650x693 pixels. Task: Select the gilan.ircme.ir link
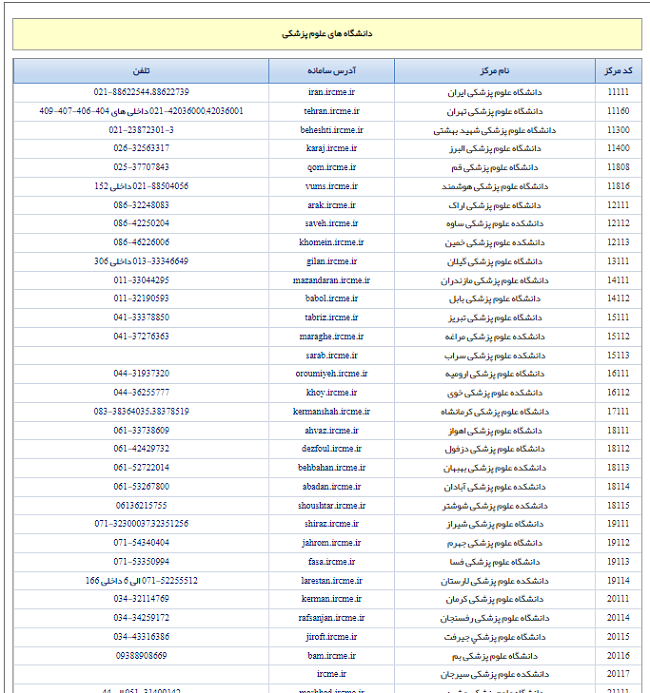pos(331,261)
